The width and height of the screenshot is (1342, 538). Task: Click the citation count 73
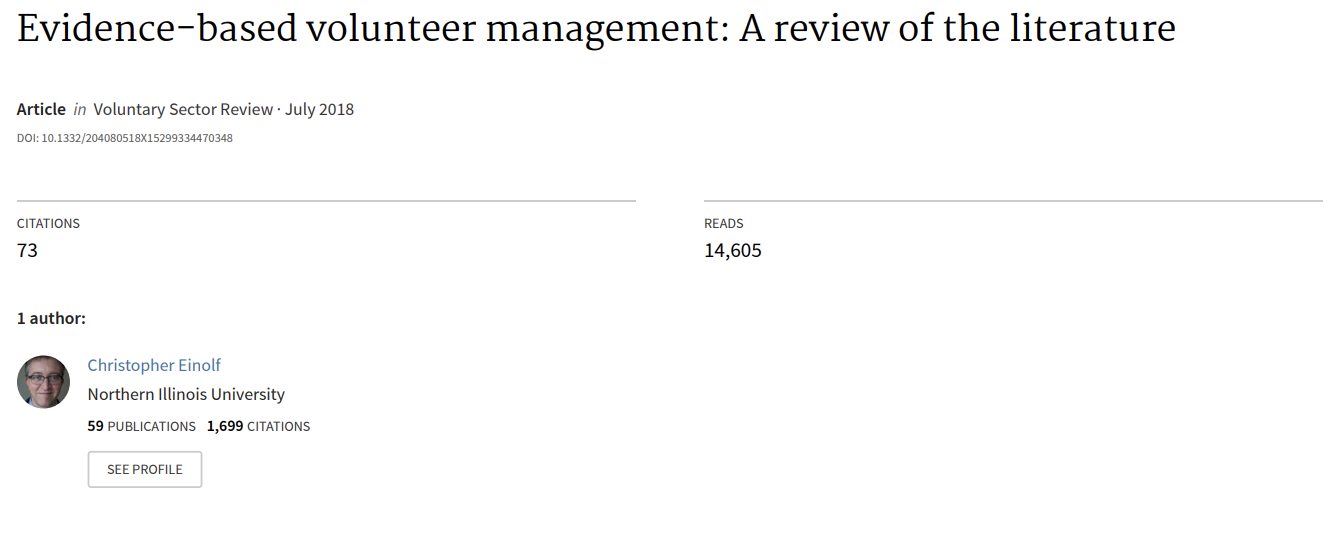[x=28, y=250]
